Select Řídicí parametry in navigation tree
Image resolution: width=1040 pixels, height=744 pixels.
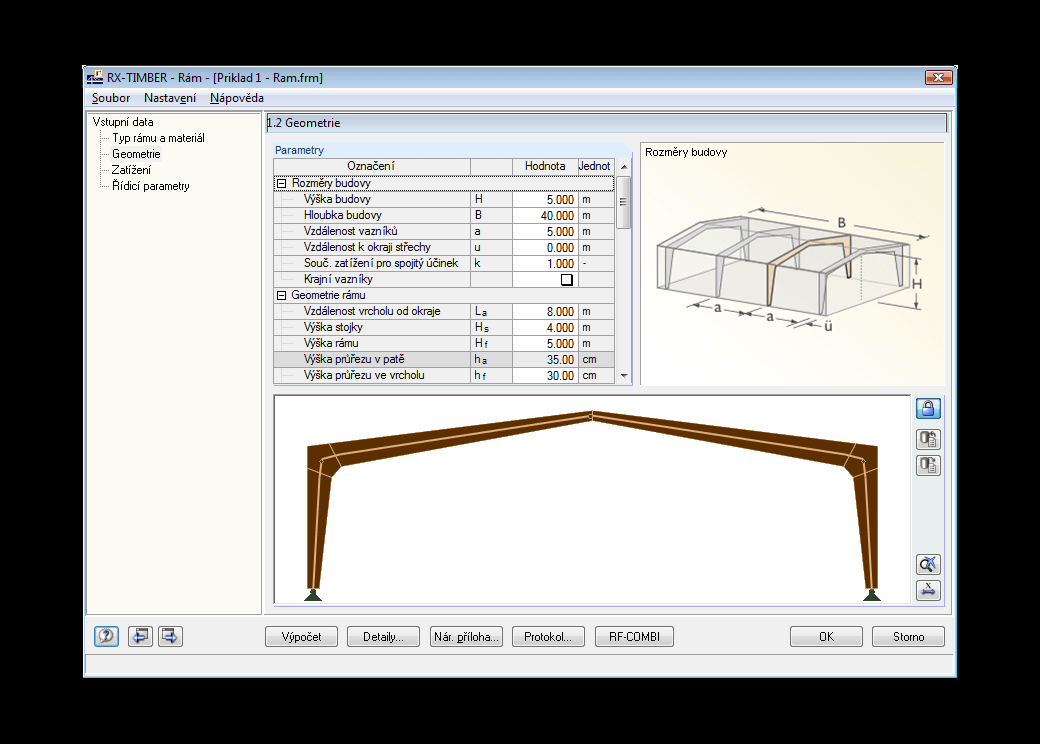tap(151, 186)
